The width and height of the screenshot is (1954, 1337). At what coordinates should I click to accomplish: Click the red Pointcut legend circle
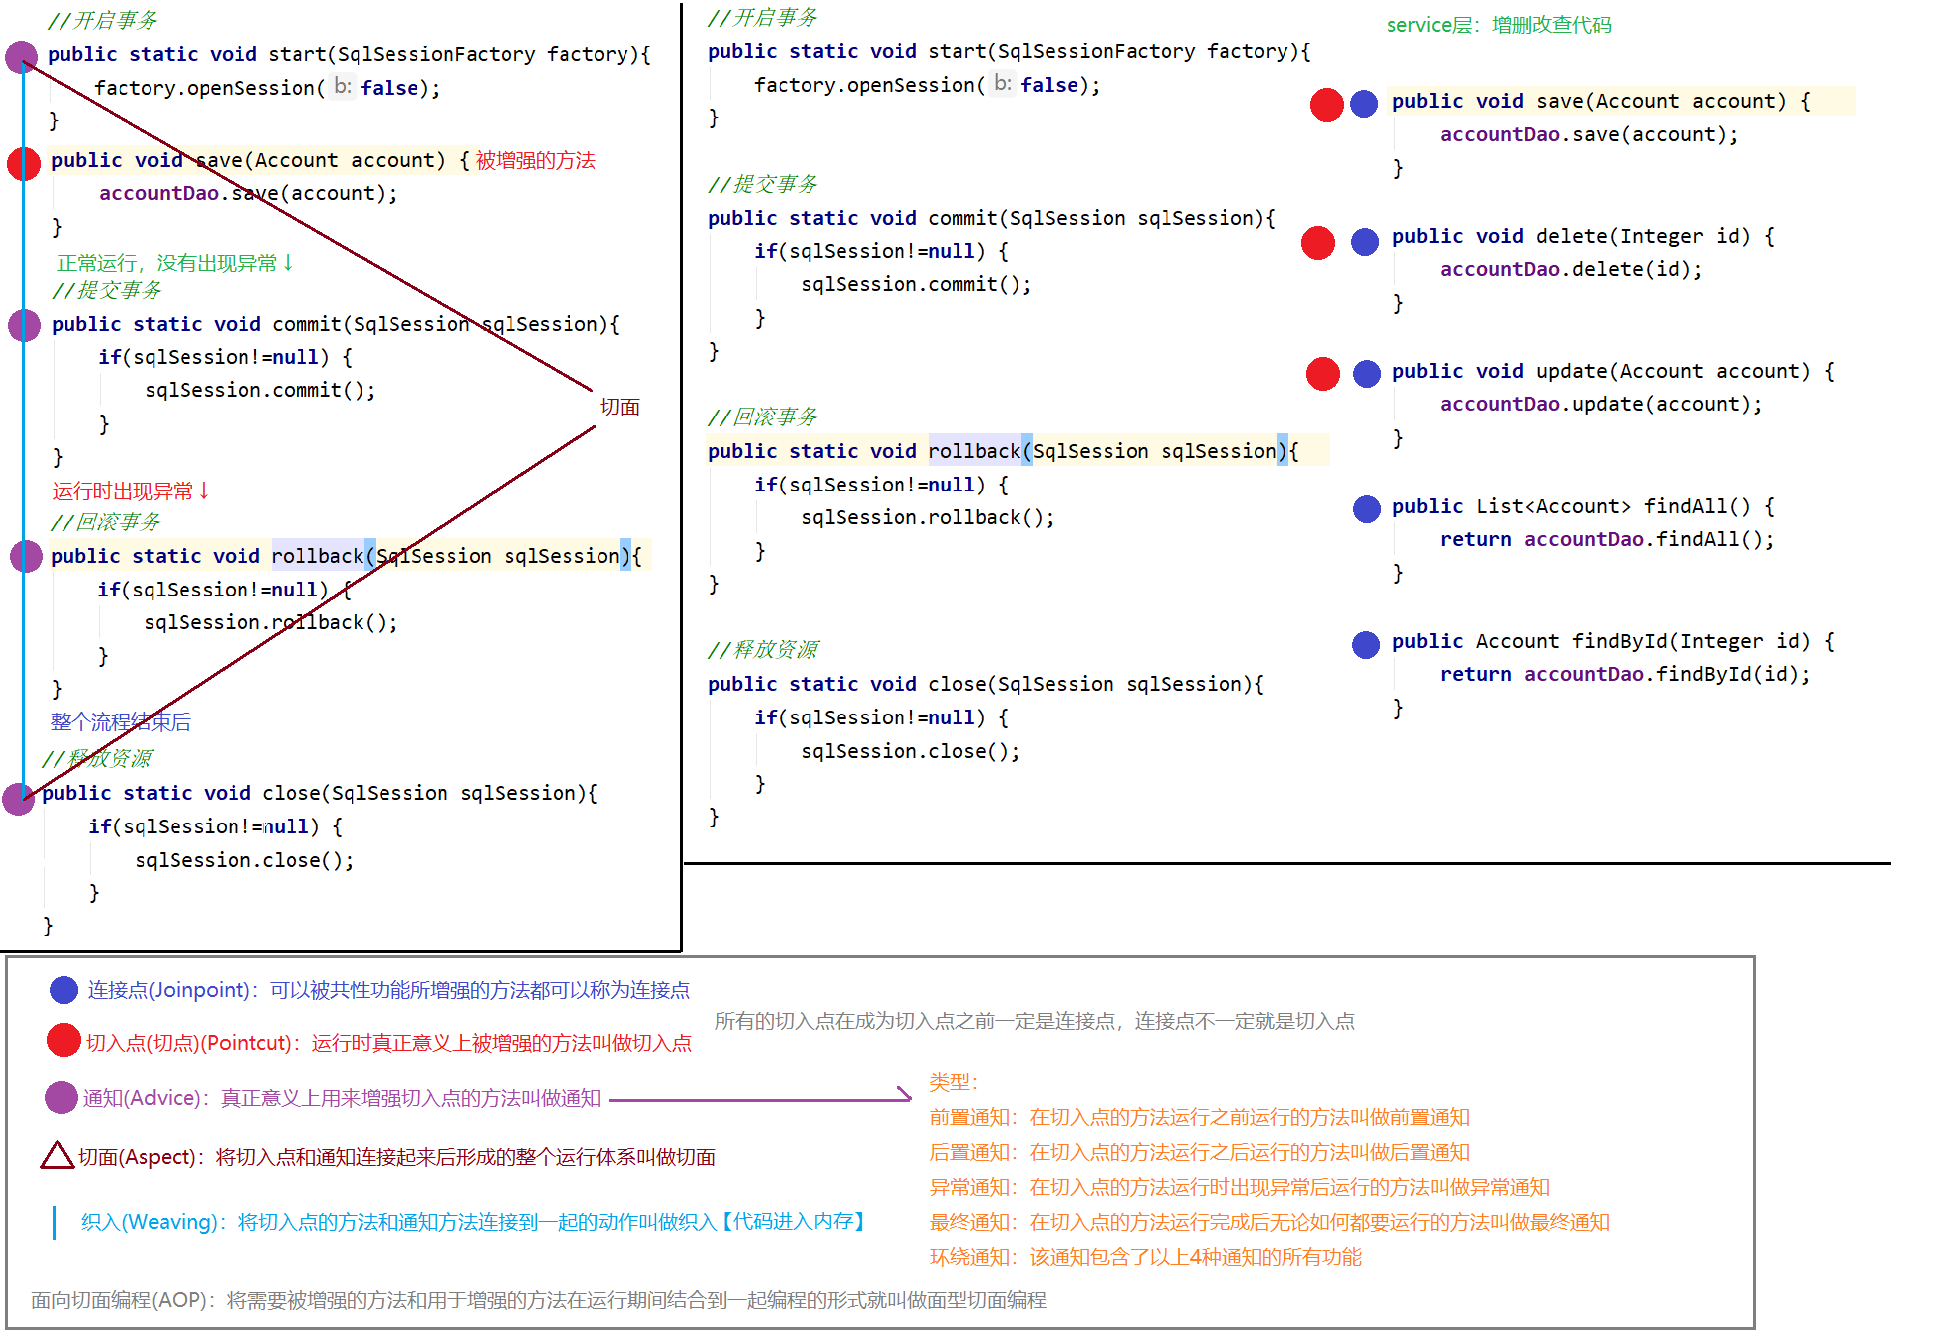tap(64, 1040)
